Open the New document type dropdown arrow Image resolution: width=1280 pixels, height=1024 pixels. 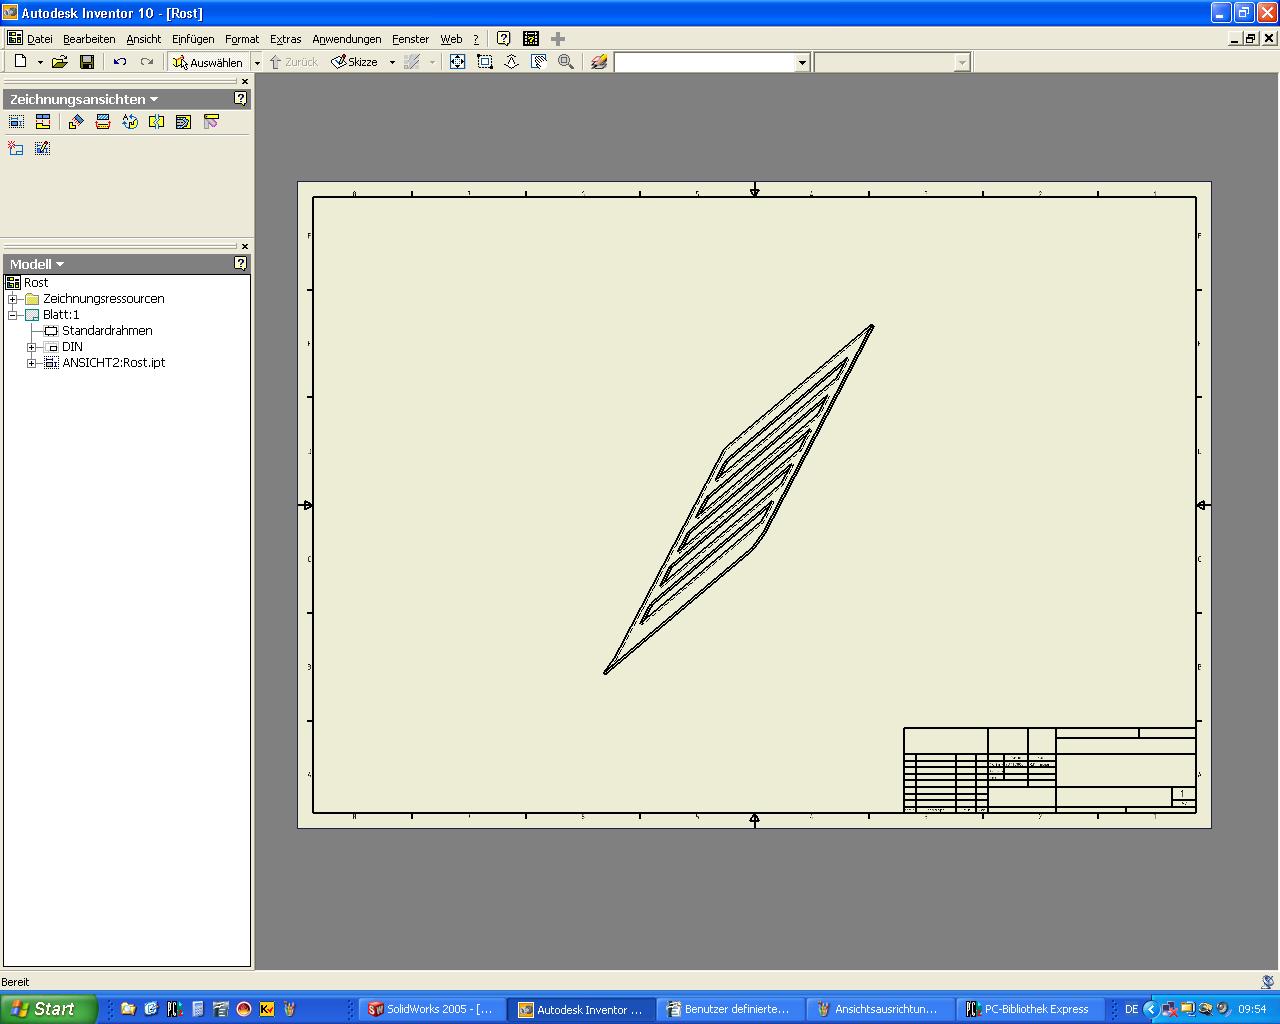click(x=40, y=62)
